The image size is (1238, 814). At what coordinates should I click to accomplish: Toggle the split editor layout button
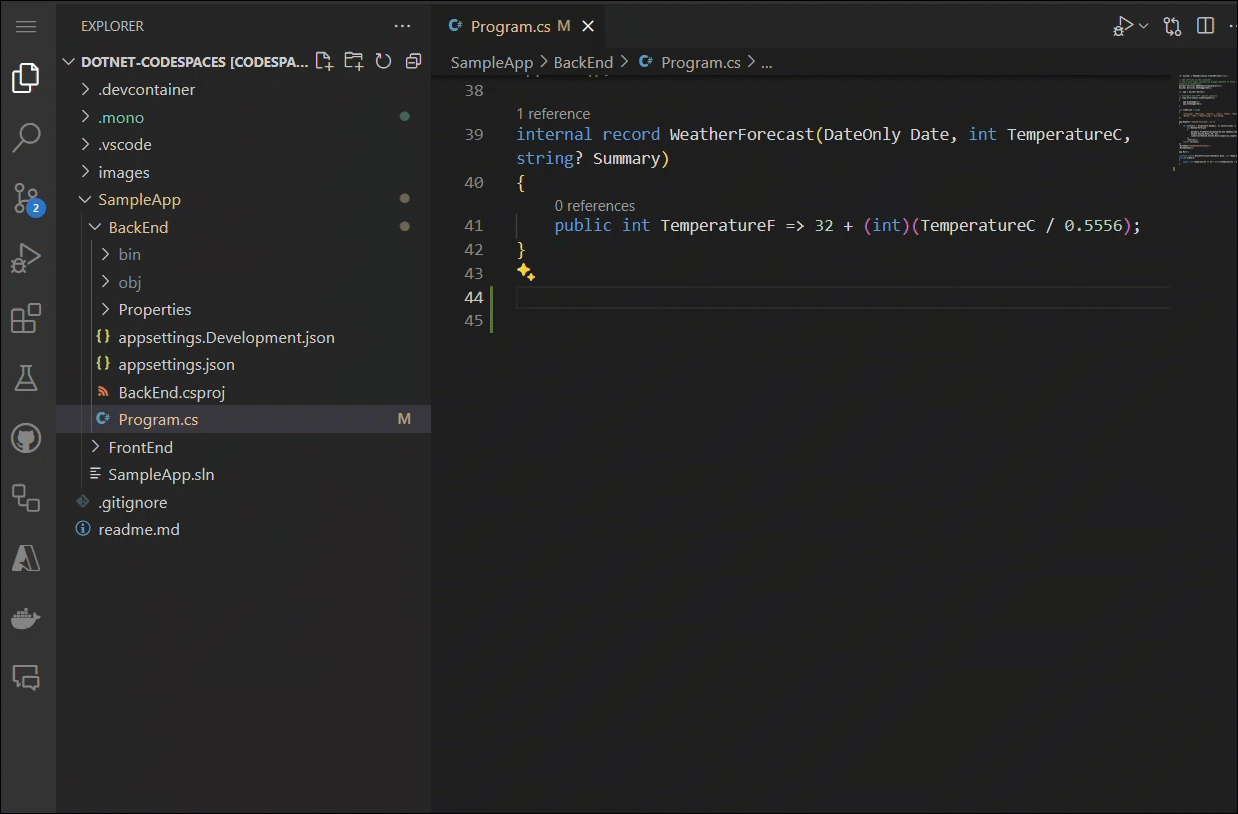pos(1205,26)
